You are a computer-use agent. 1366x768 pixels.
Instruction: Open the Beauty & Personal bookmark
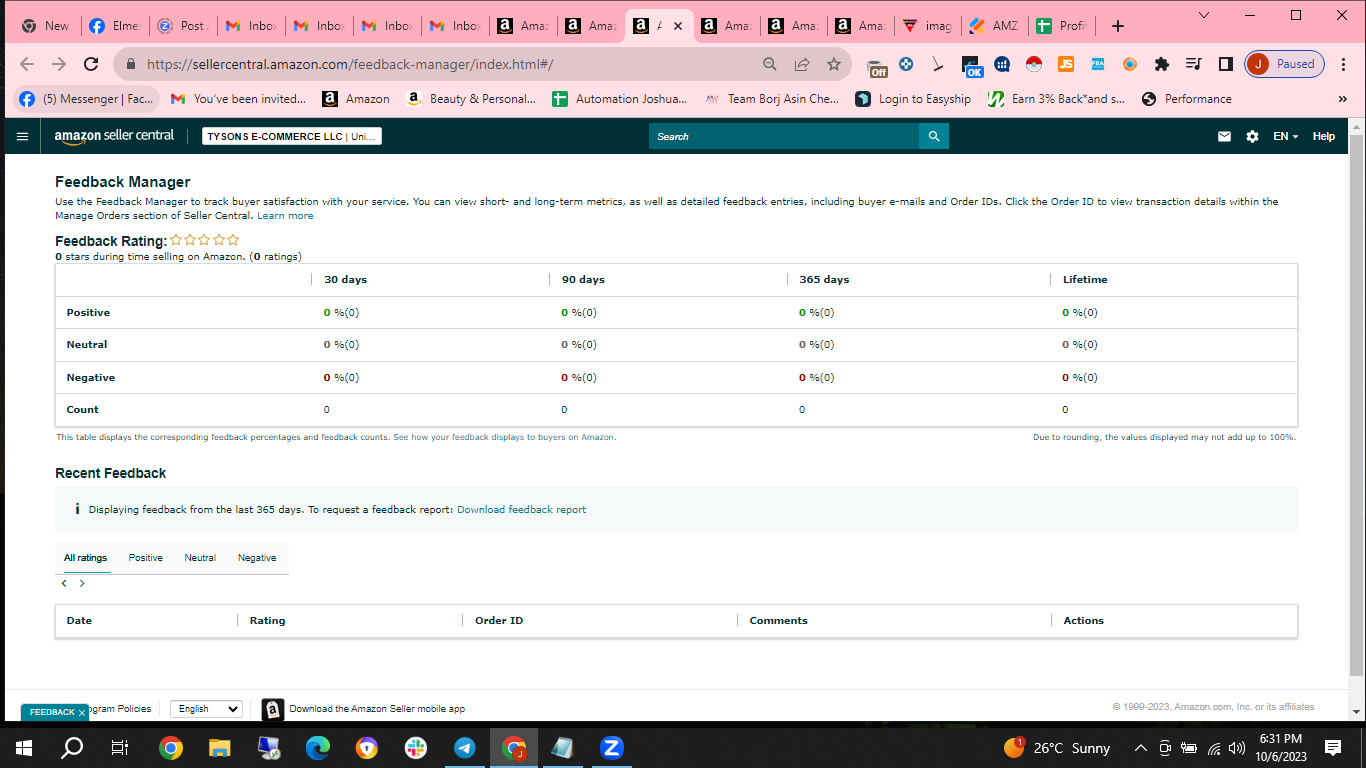pyautogui.click(x=471, y=99)
